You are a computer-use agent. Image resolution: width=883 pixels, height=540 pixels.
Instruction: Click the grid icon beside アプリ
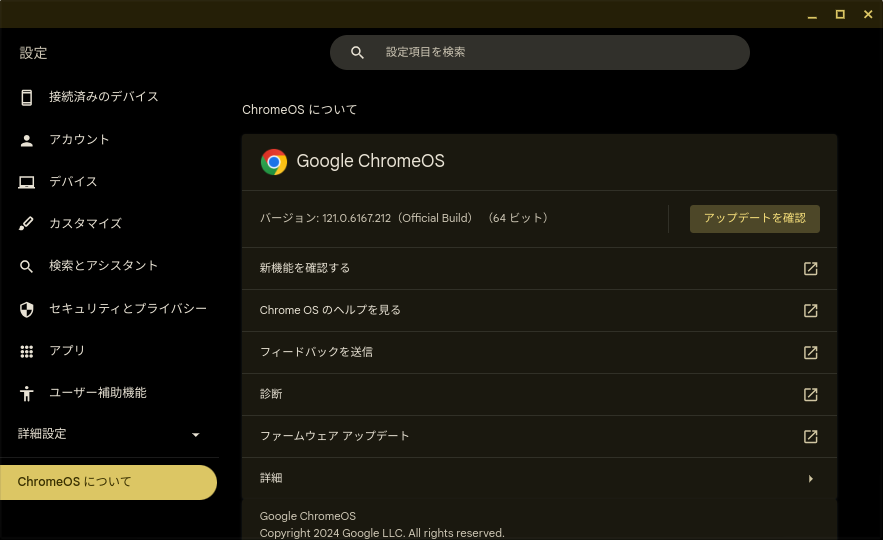(x=26, y=351)
